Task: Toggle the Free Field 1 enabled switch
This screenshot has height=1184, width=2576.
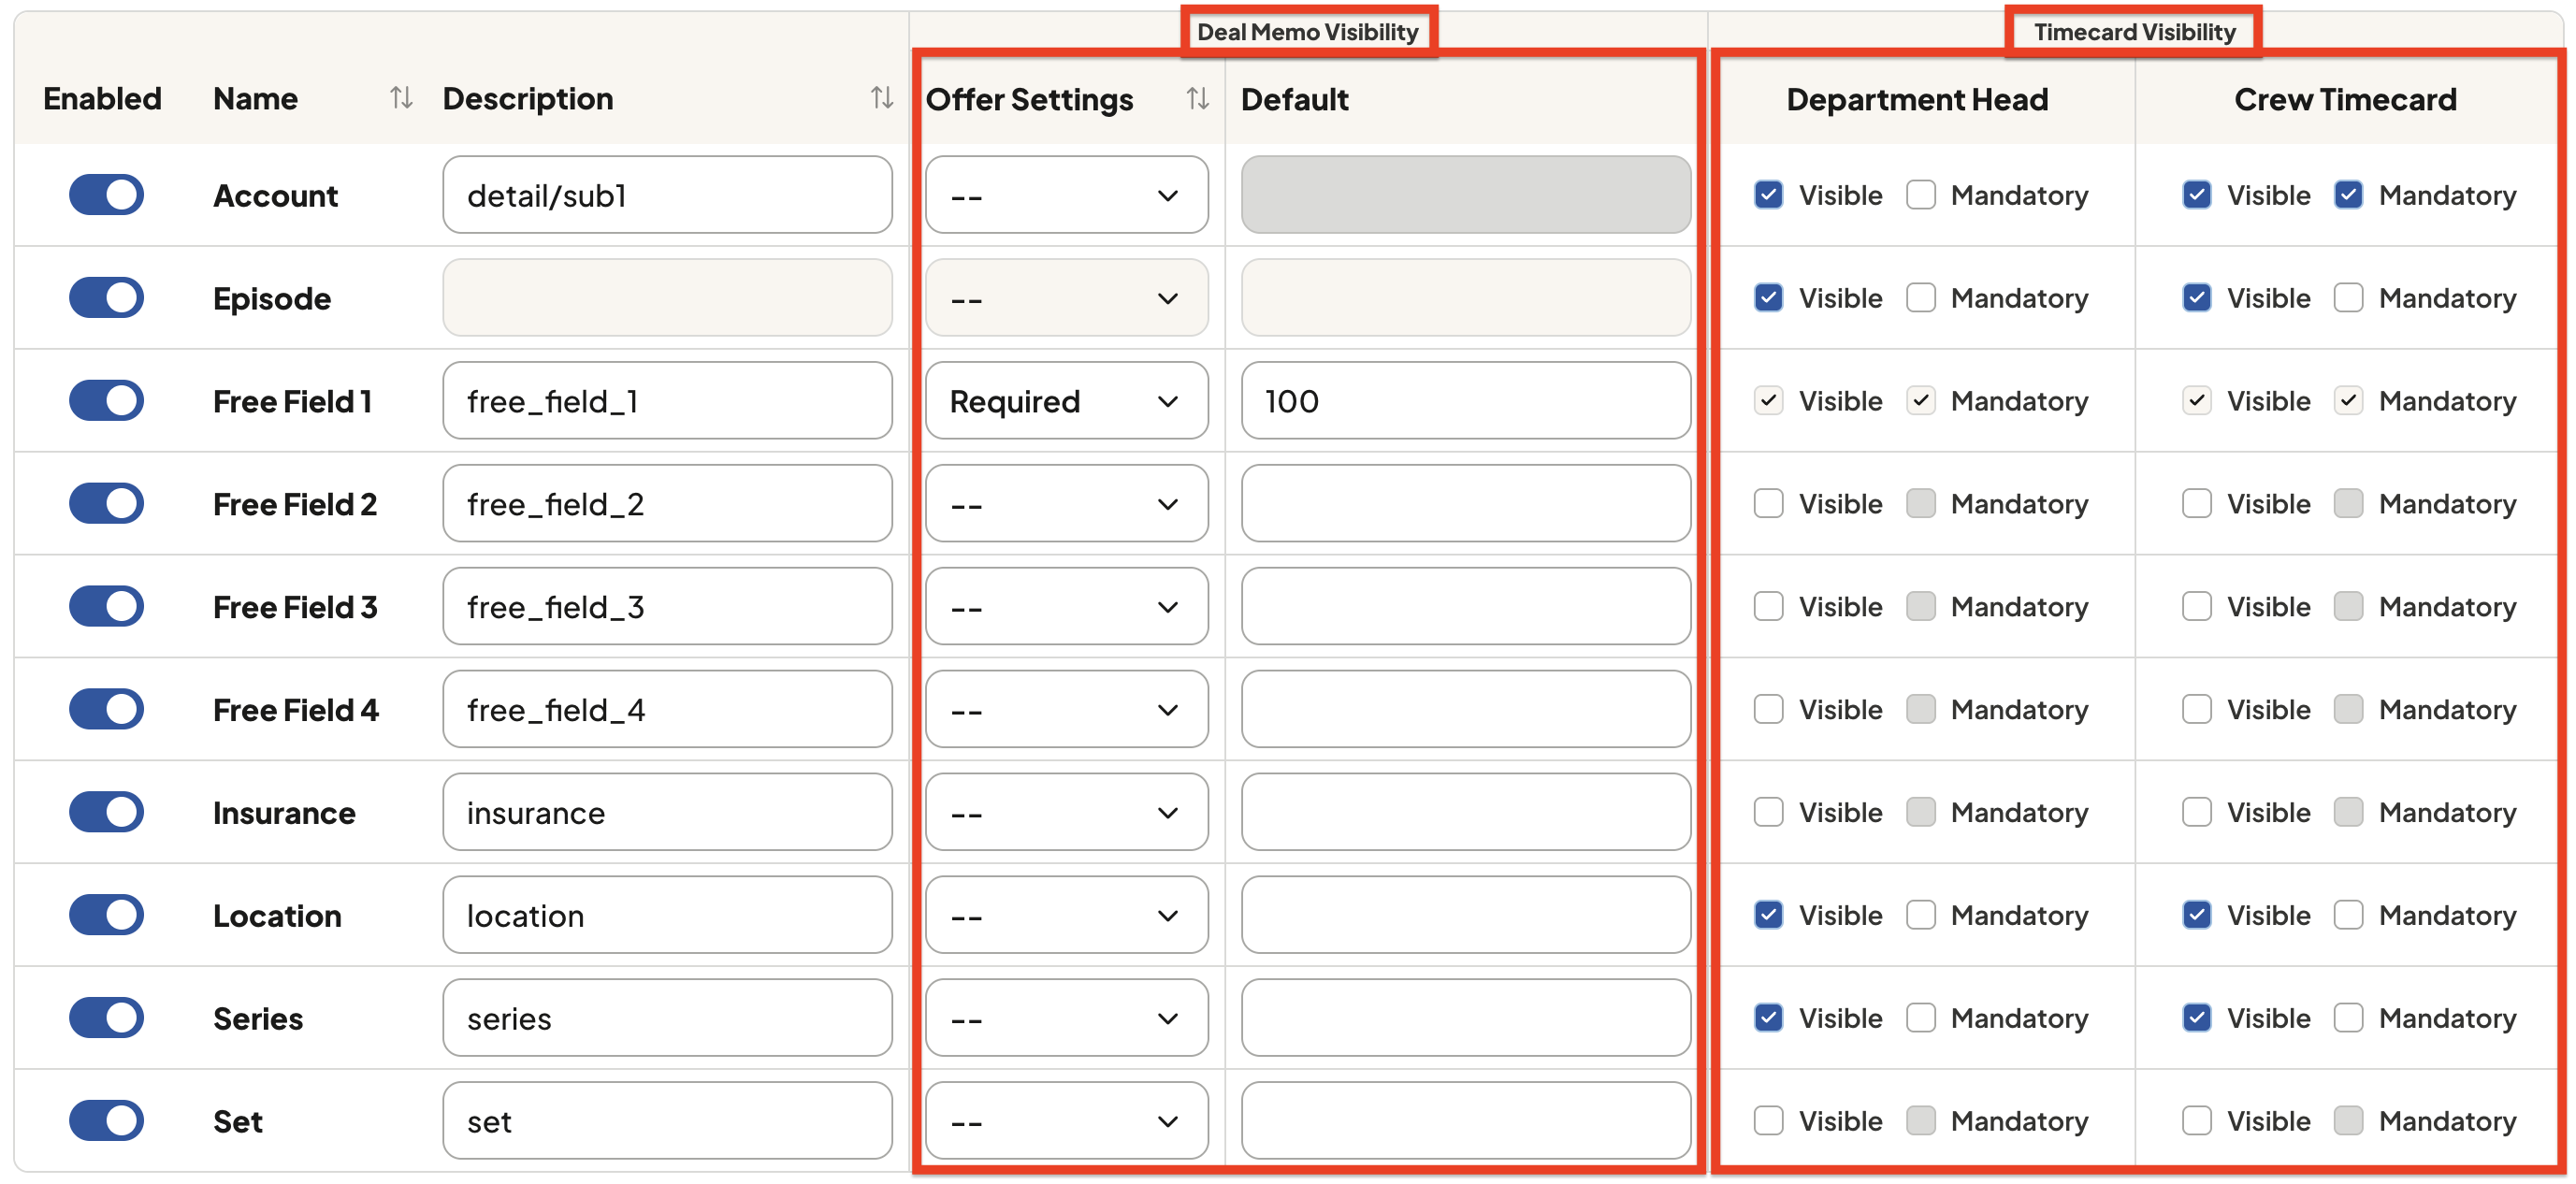Action: pyautogui.click(x=106, y=401)
